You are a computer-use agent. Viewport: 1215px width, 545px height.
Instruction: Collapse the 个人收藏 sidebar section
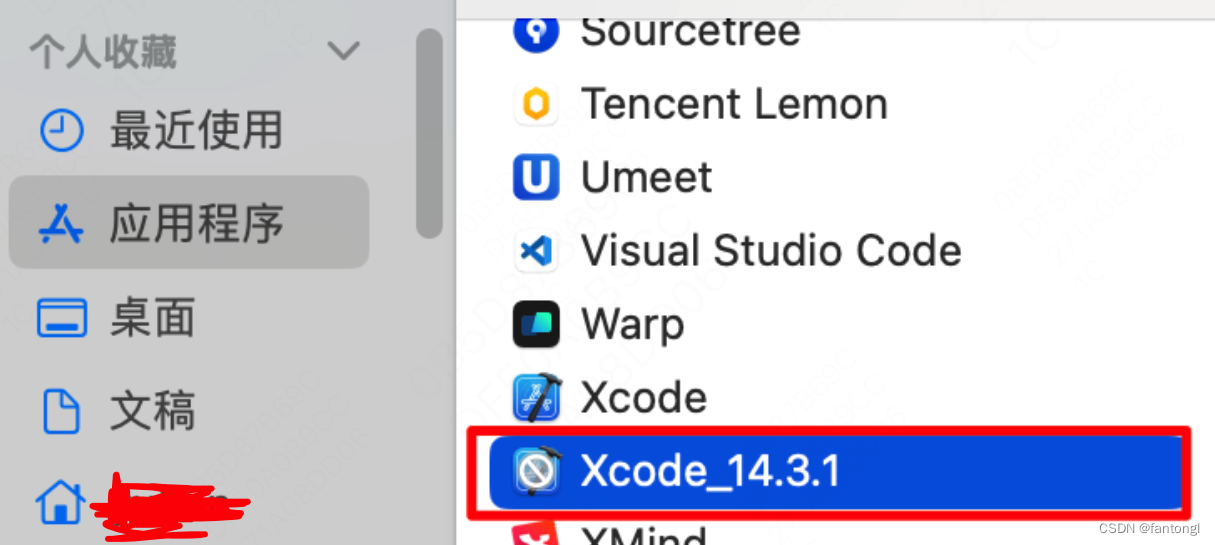tap(343, 51)
